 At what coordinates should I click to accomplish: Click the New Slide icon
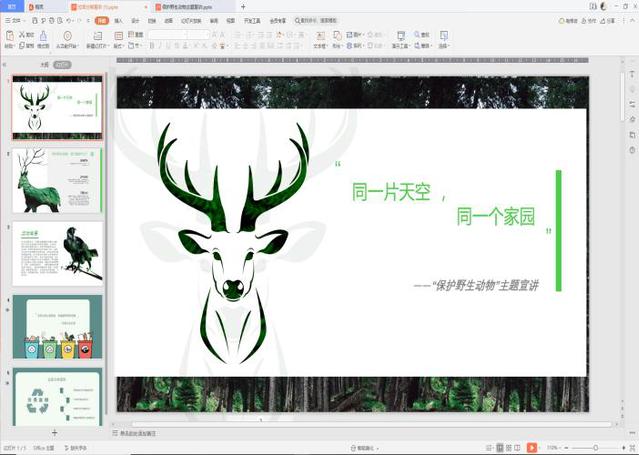click(x=99, y=36)
